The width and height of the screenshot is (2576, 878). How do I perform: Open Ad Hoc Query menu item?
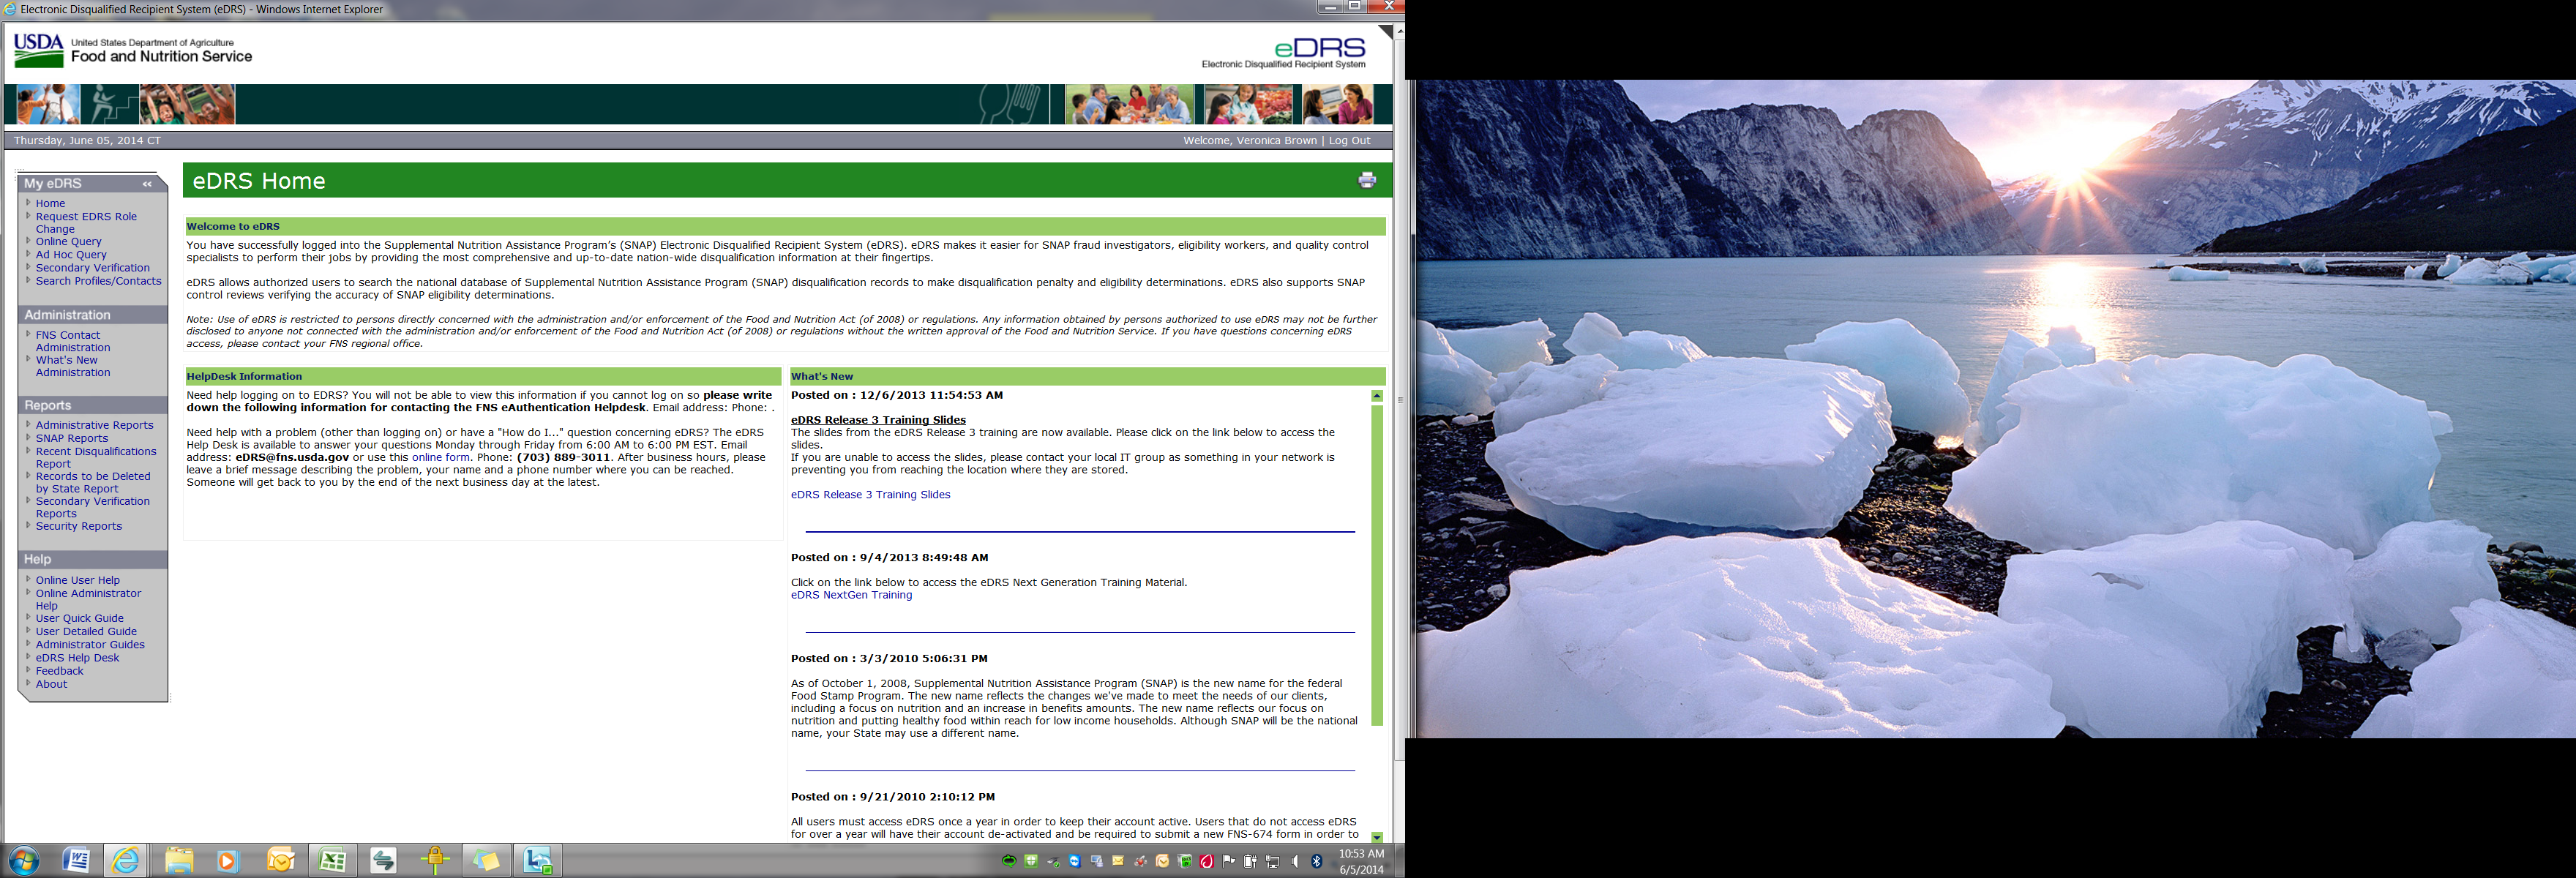point(71,254)
